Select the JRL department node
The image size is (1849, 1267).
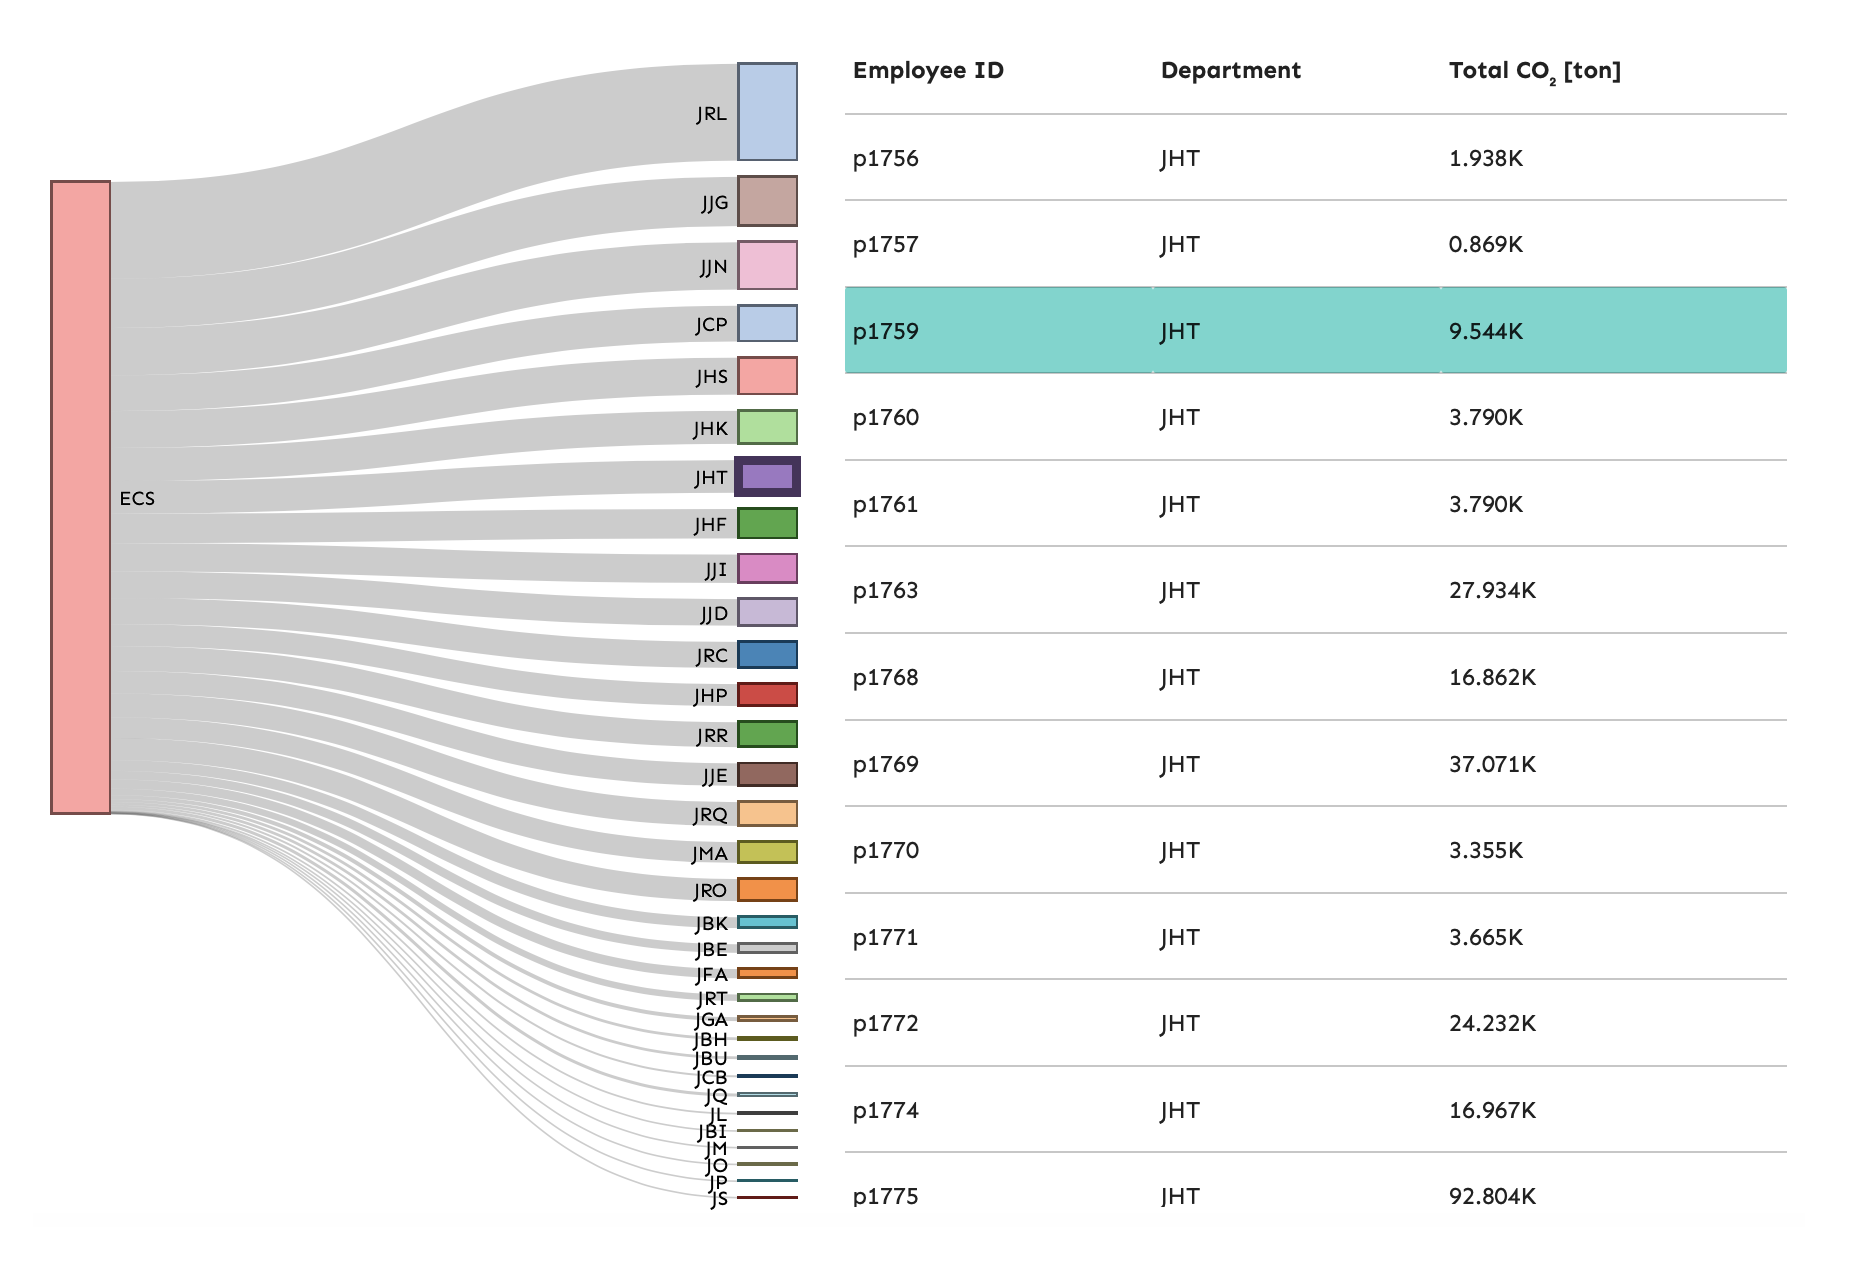pyautogui.click(x=767, y=112)
